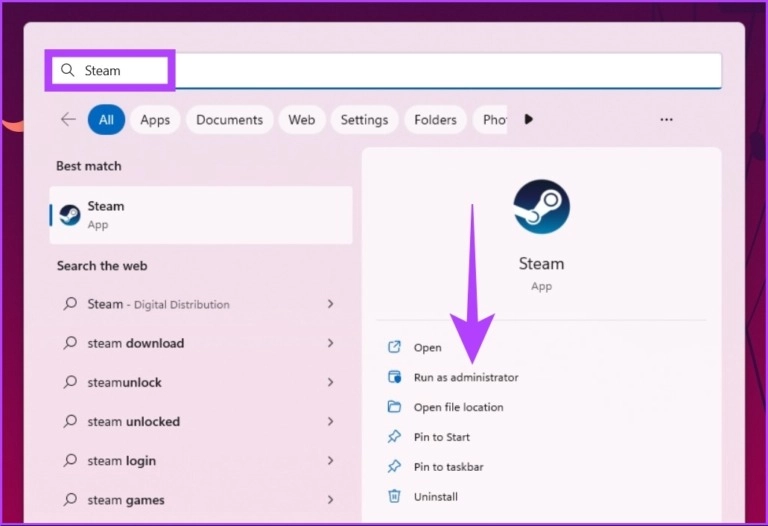Click the Open file location folder icon
This screenshot has width=768, height=526.
tap(394, 407)
